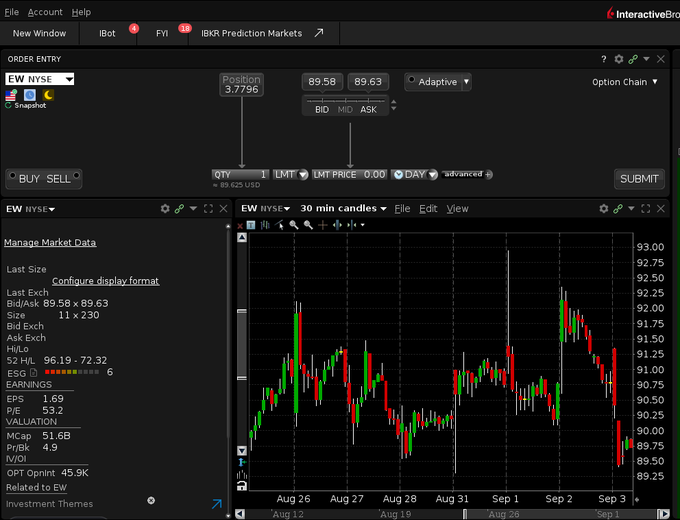Open Investment Themes blue arrow link
Viewport: 680px width, 520px height.
[217, 504]
